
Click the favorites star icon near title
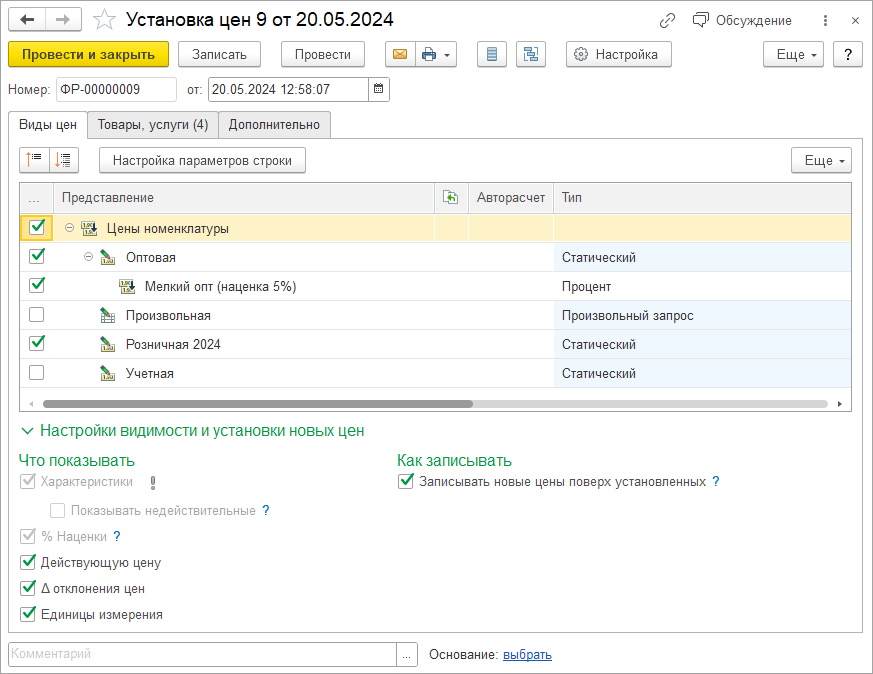coord(102,20)
